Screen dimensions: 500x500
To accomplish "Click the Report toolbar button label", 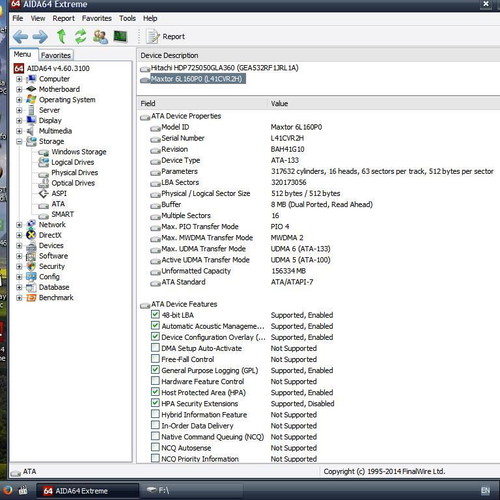I will [173, 37].
